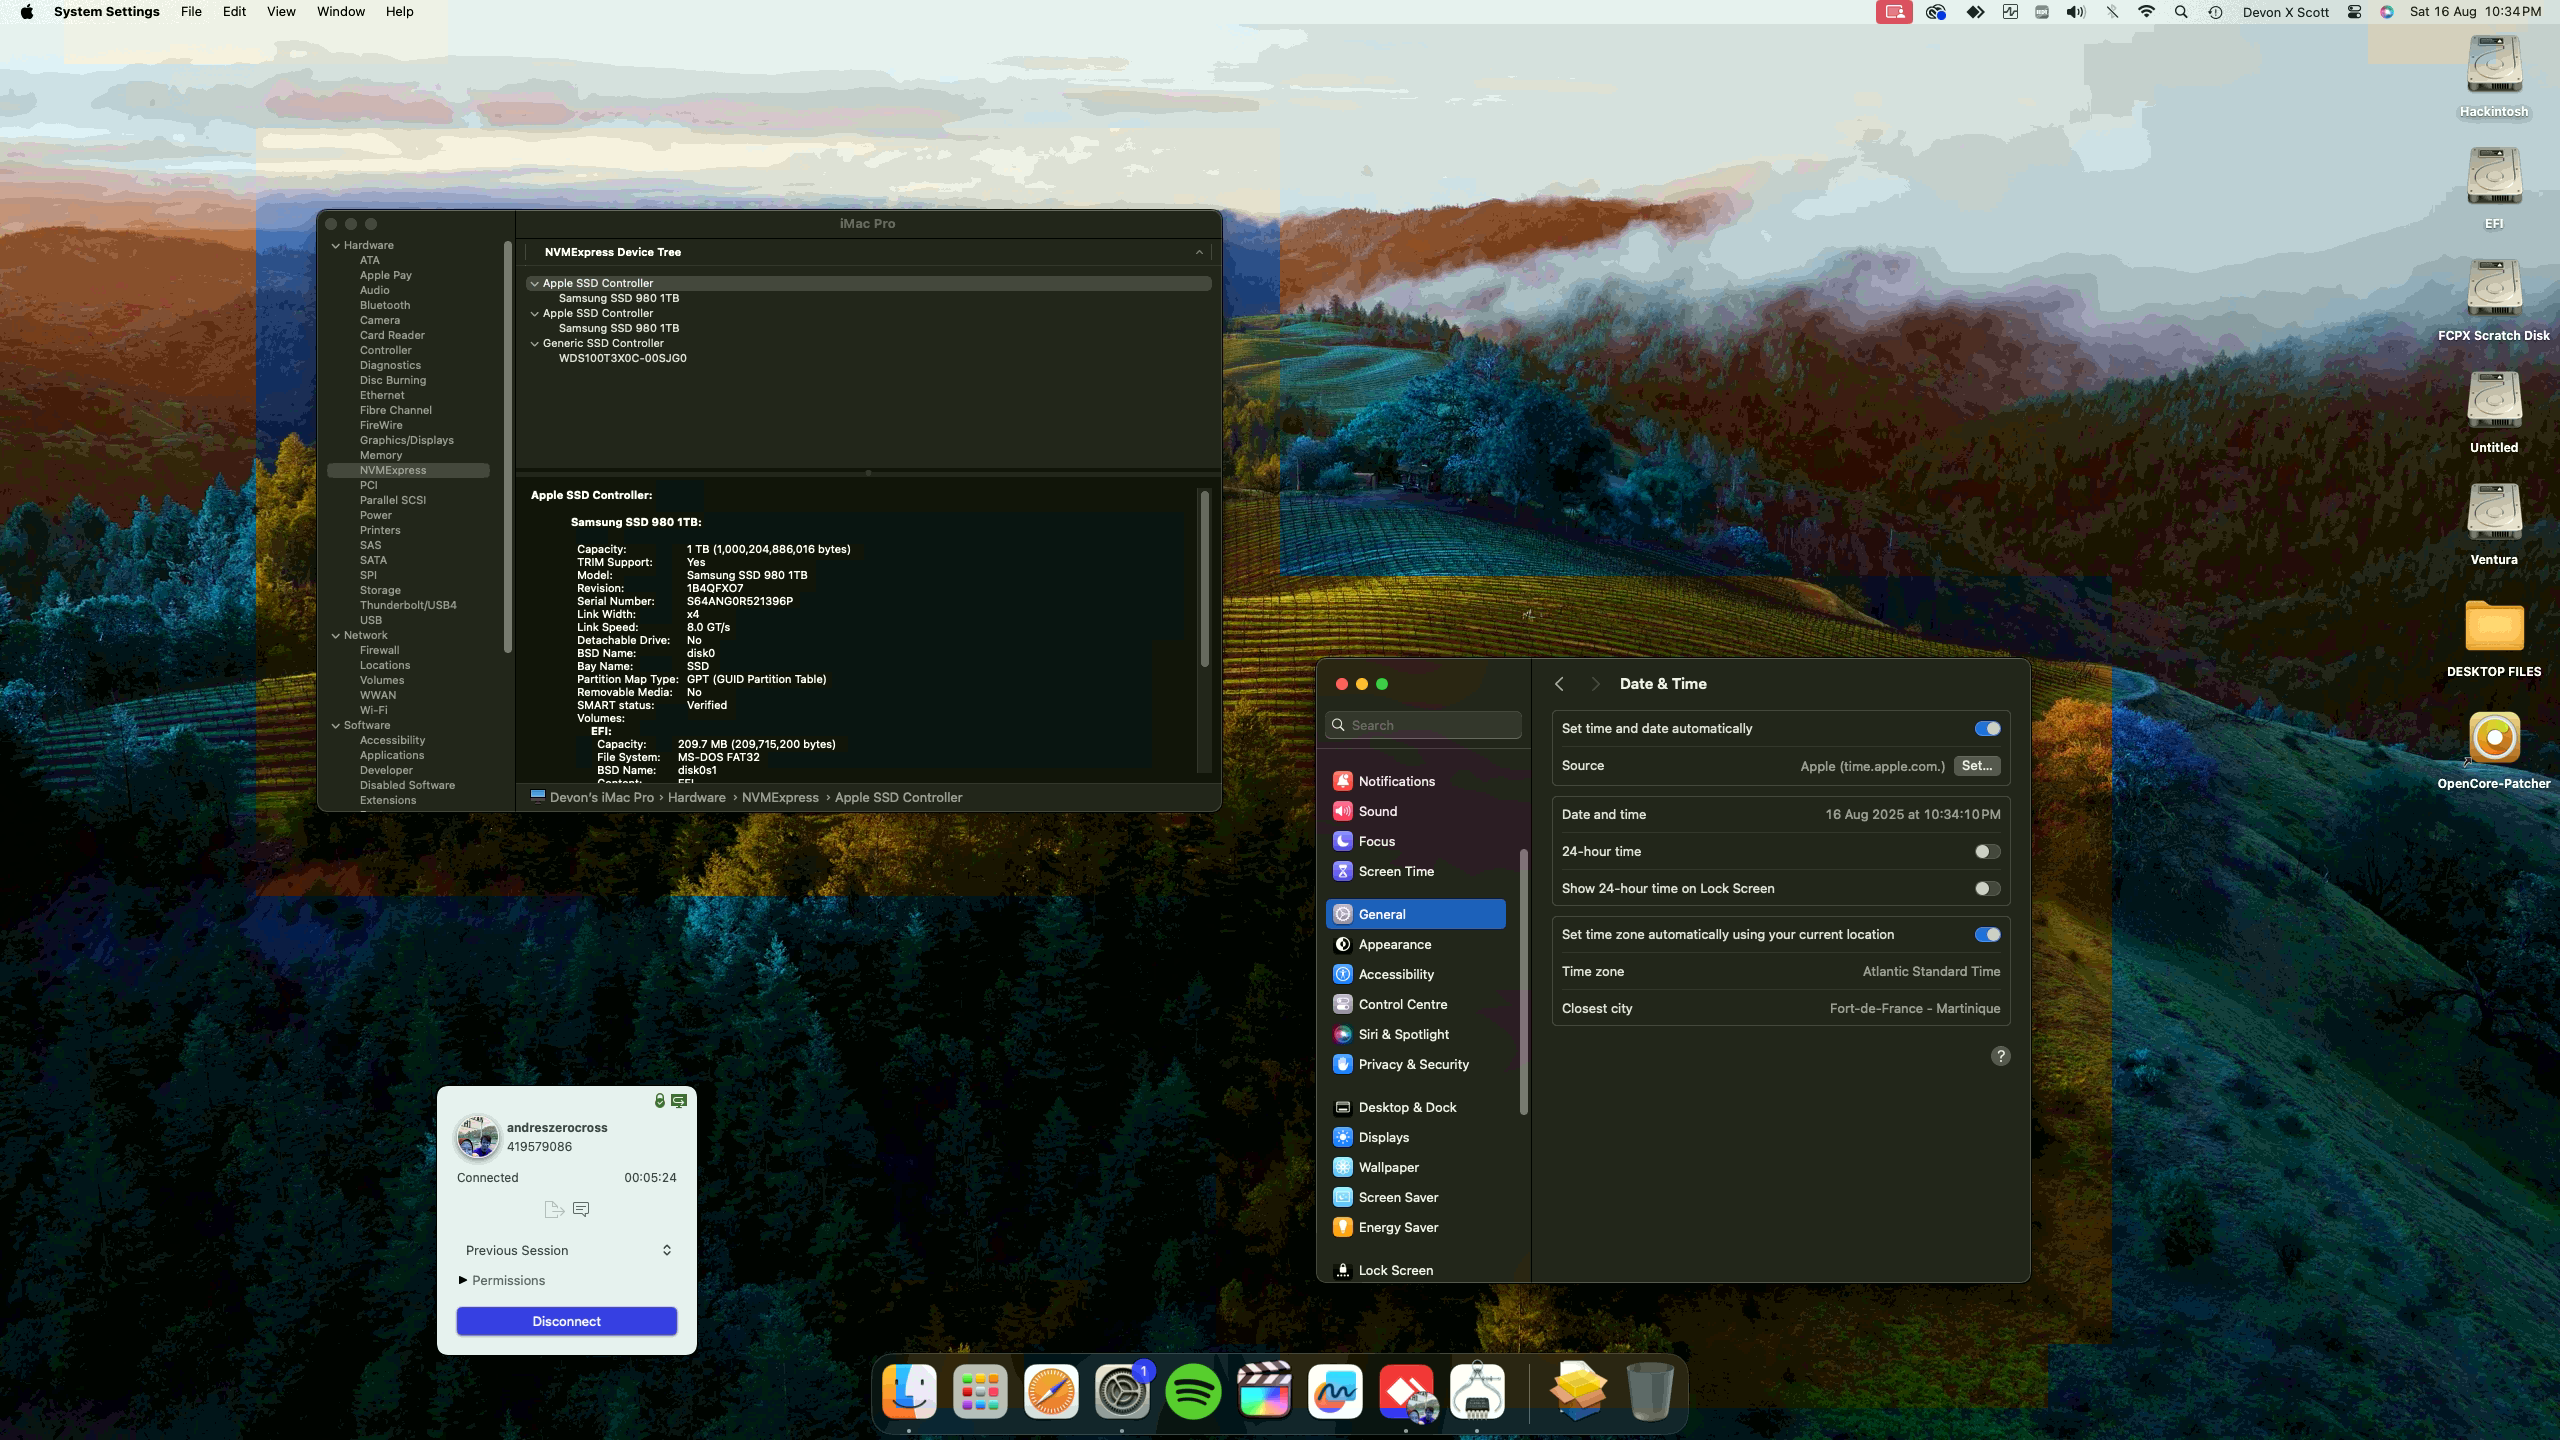Viewport: 2560px width, 1440px height.
Task: Collapse the Software section in sidebar
Action: click(336, 725)
